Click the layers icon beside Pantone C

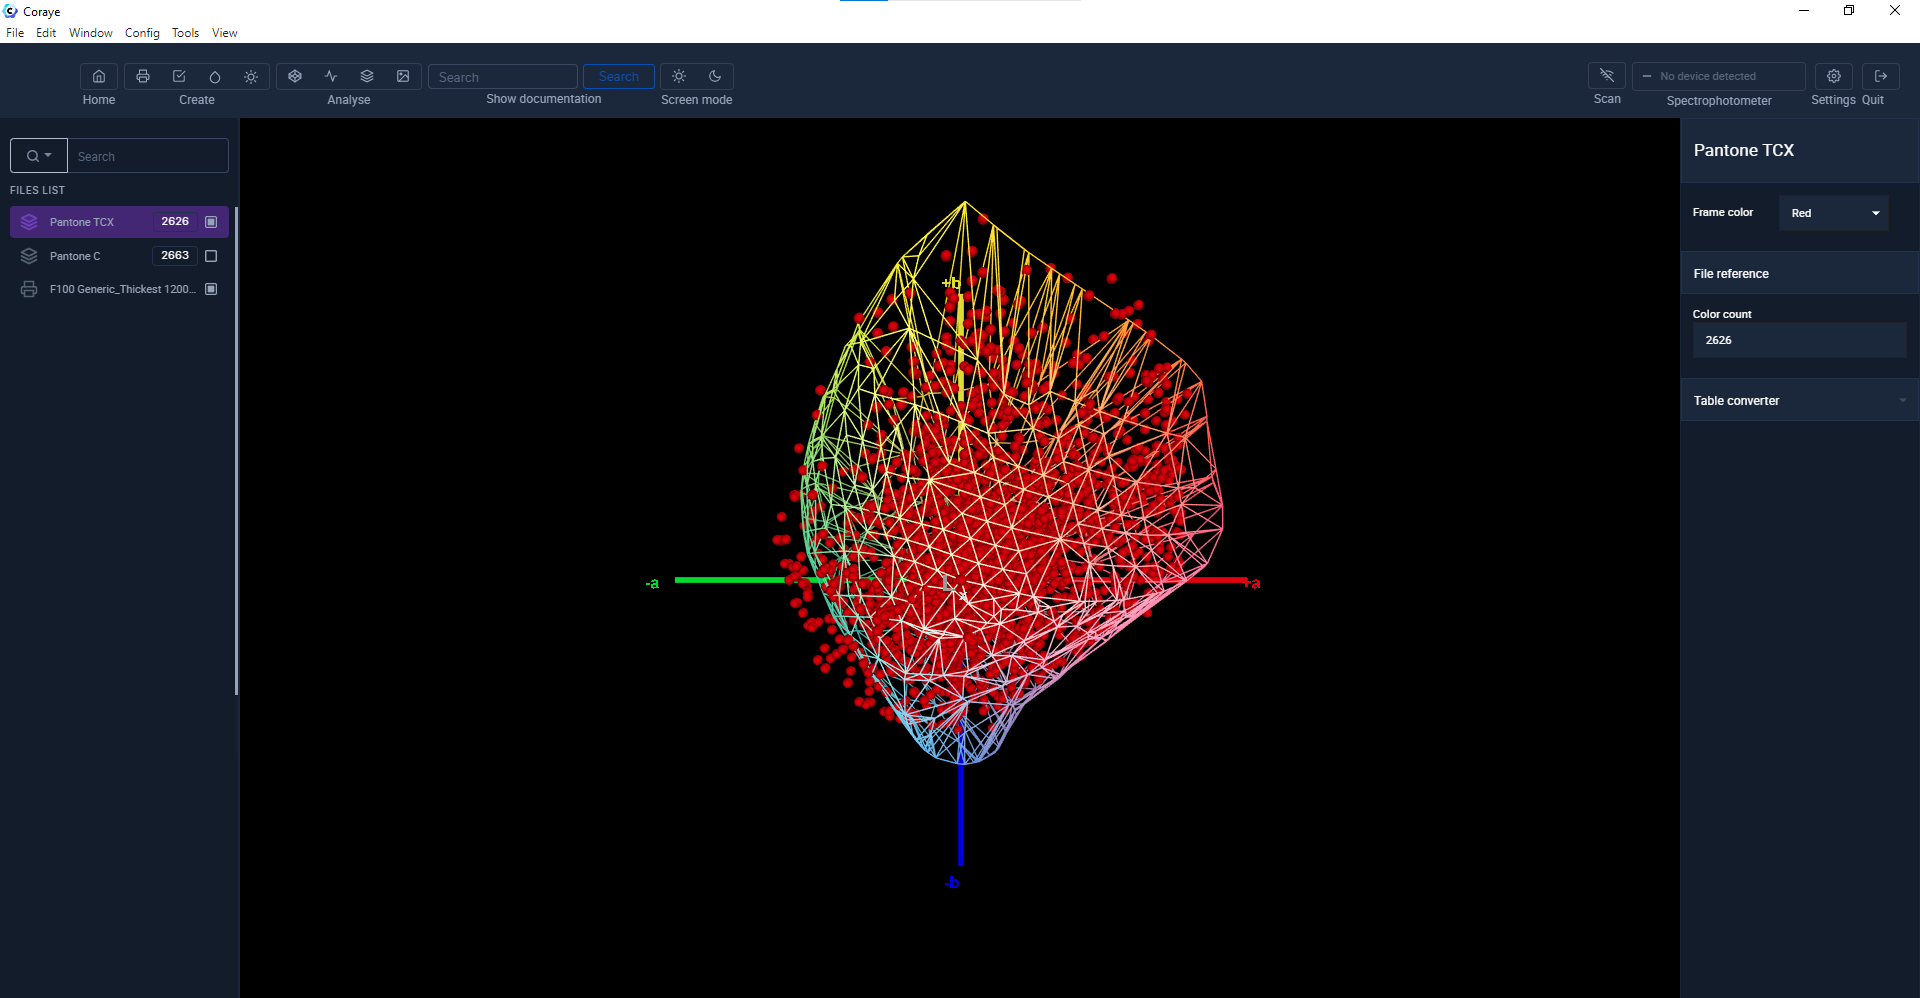pyautogui.click(x=29, y=256)
